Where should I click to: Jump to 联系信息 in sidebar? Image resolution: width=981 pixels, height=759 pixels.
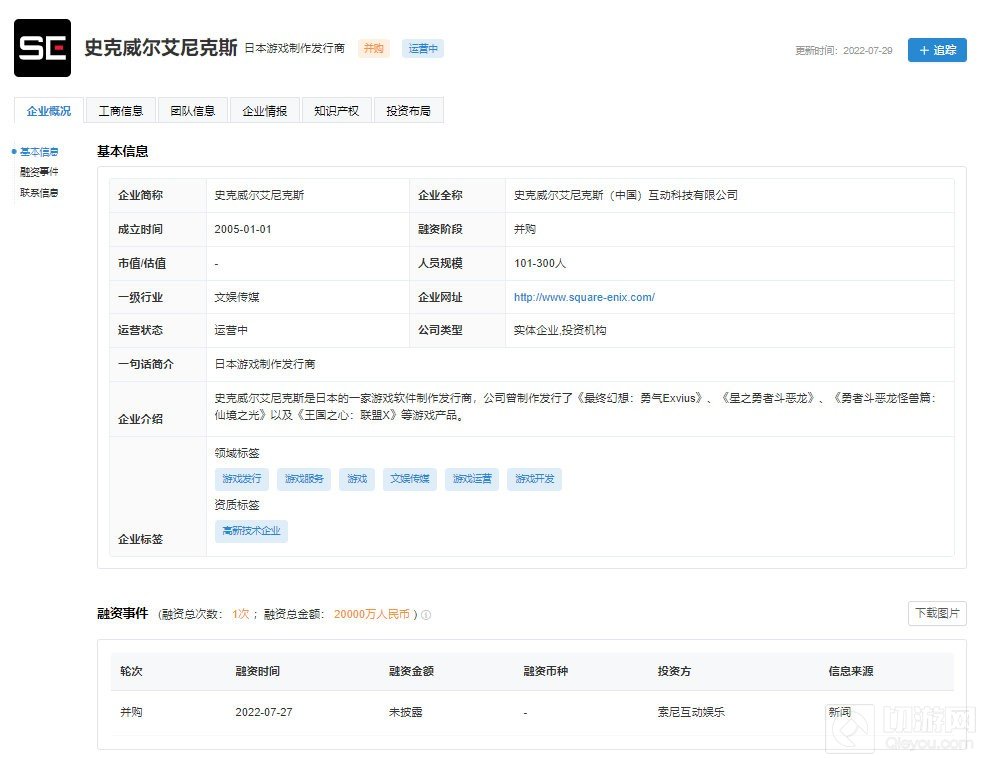coord(39,193)
